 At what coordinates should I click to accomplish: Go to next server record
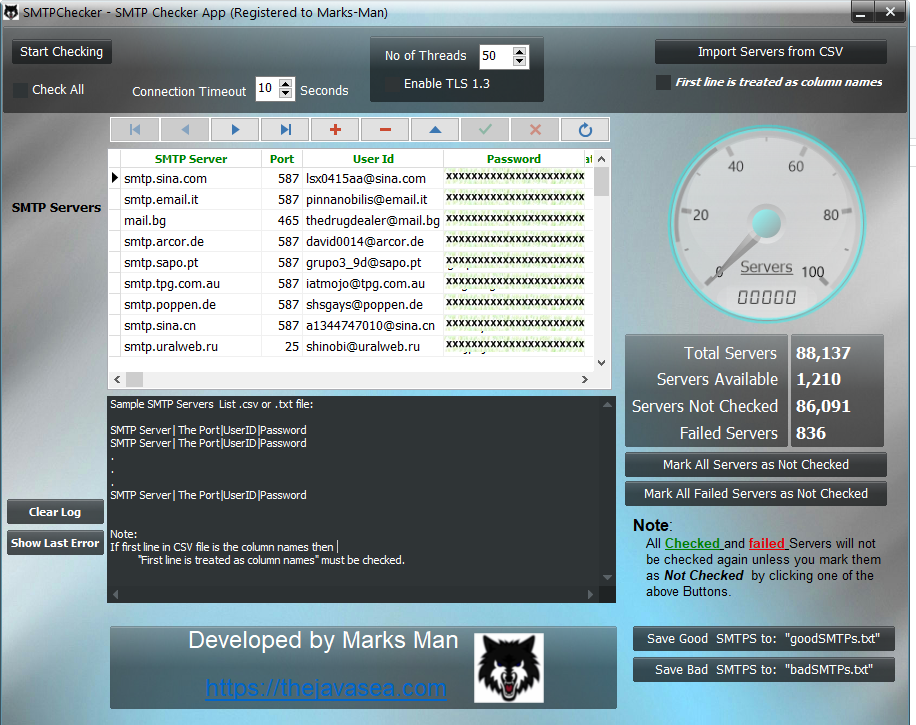point(235,130)
